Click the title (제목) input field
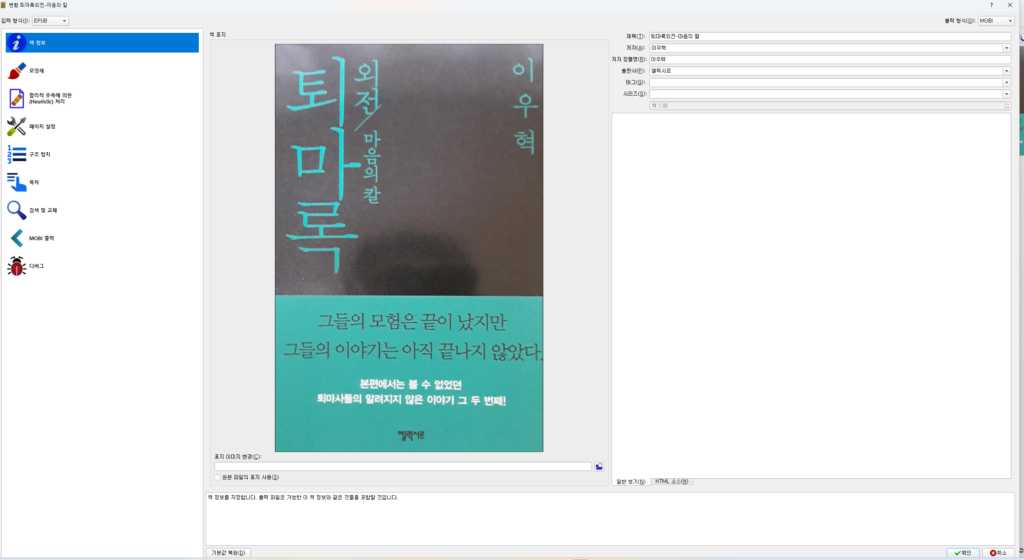The image size is (1024, 560). tap(829, 37)
